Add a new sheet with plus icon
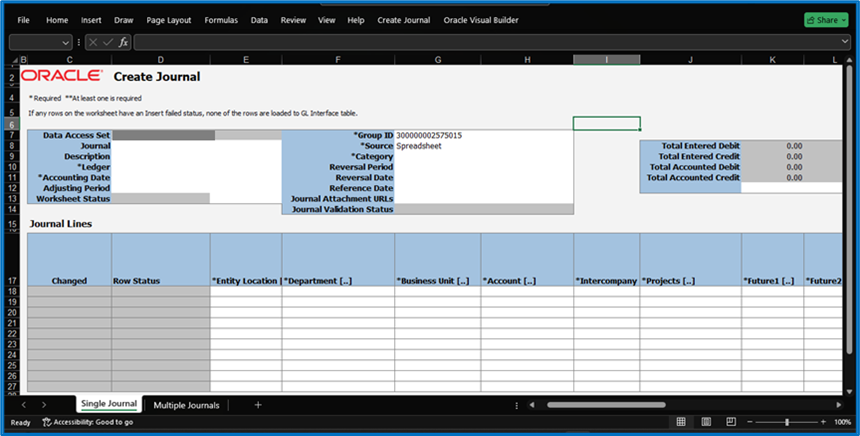This screenshot has height=436, width=860. coord(258,405)
